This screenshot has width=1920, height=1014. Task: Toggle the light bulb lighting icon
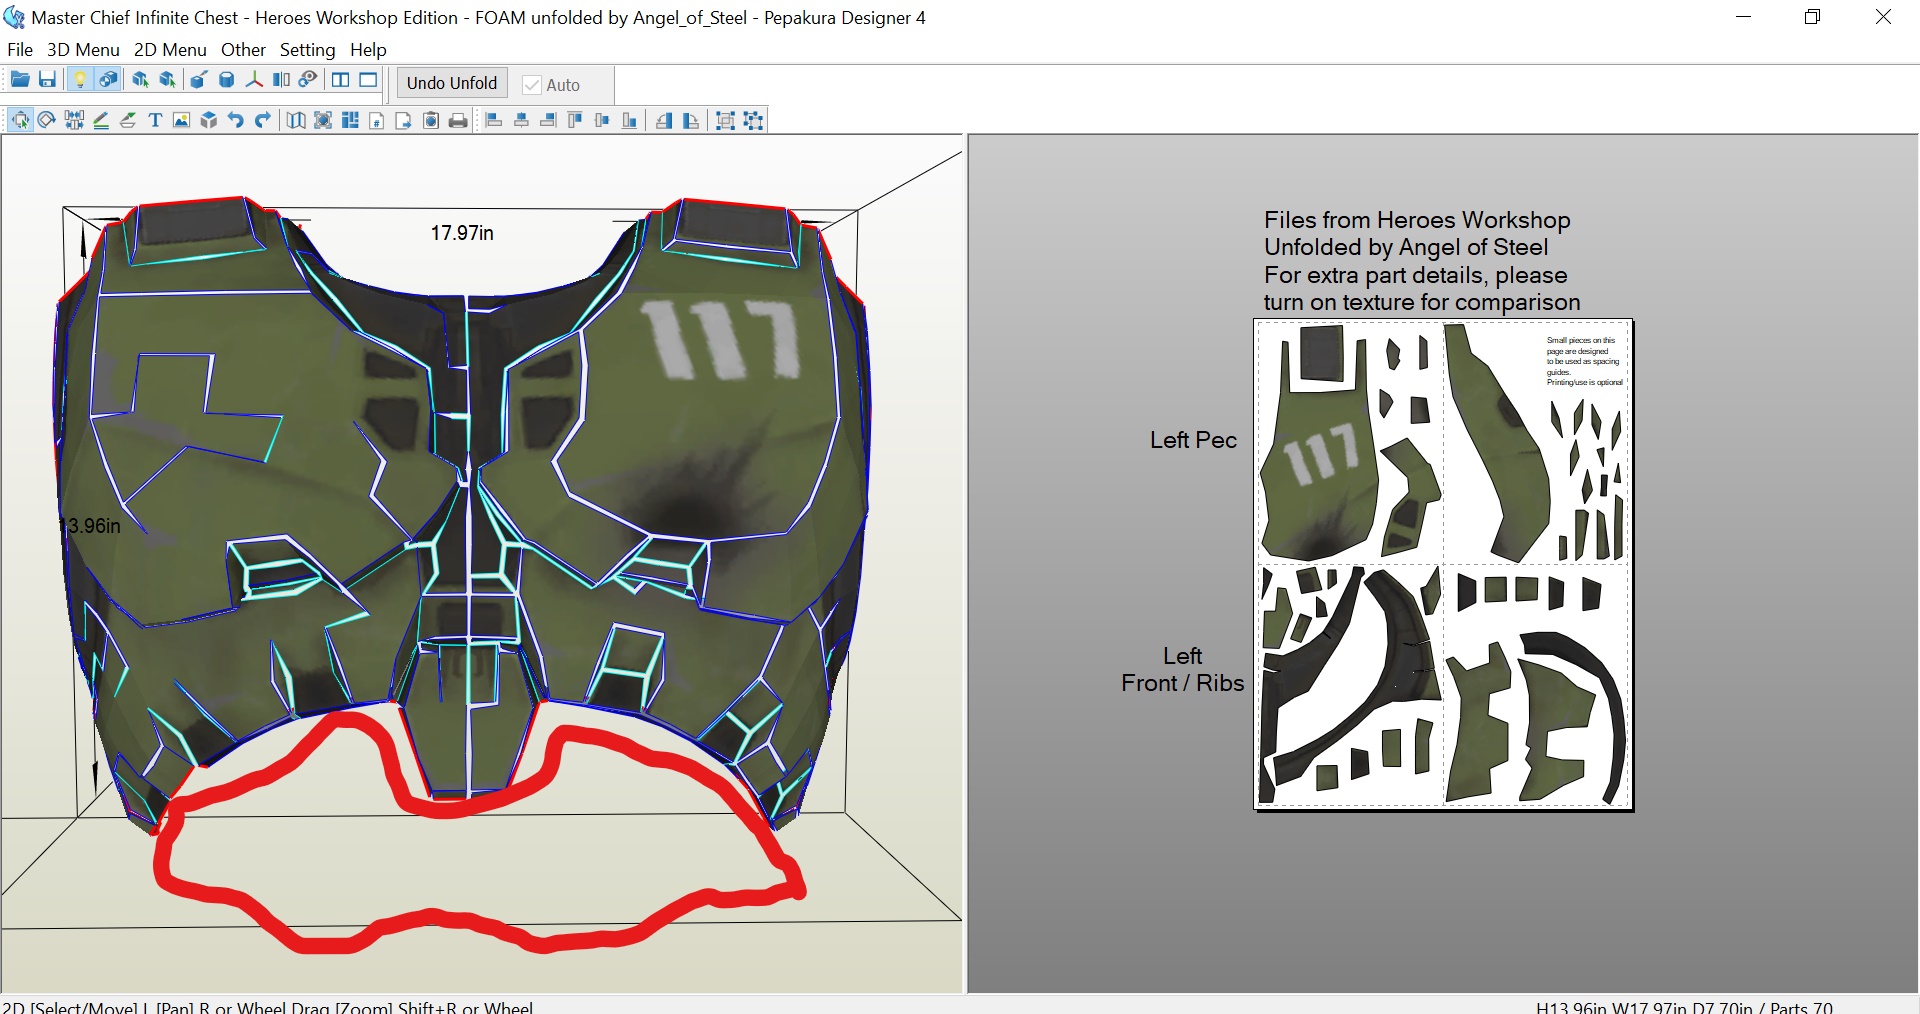tap(80, 80)
